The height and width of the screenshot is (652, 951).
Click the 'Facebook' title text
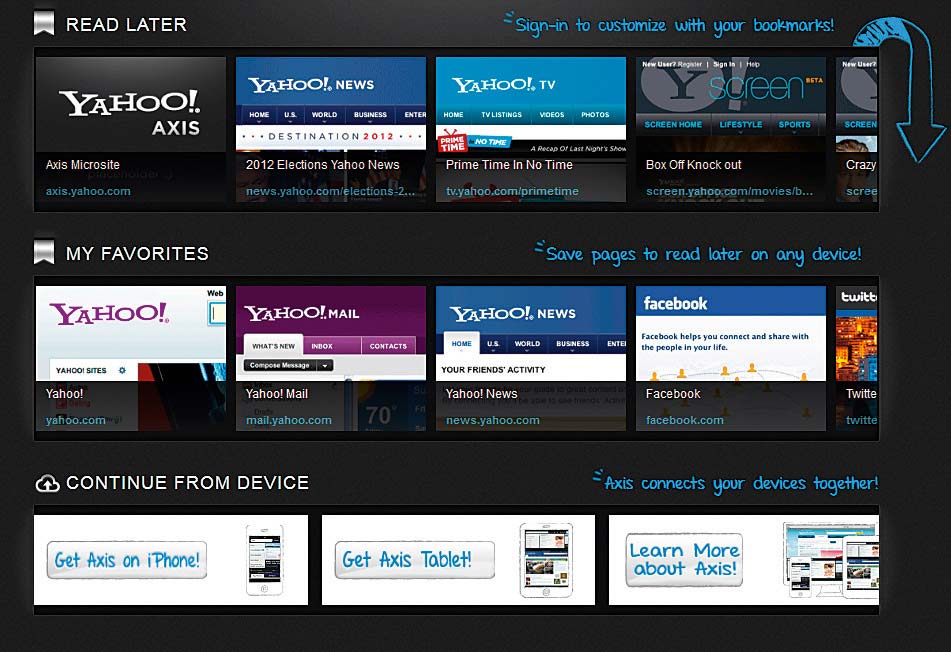point(673,394)
